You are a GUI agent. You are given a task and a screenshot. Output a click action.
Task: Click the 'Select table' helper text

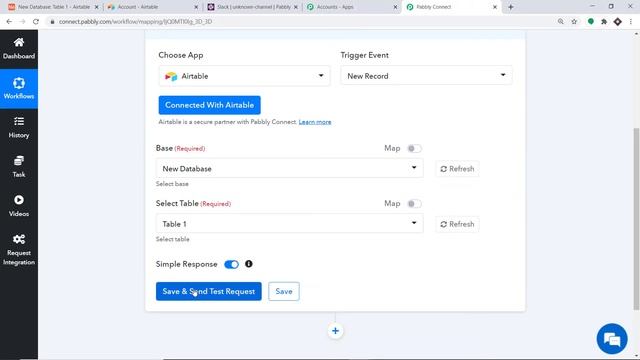(173, 239)
